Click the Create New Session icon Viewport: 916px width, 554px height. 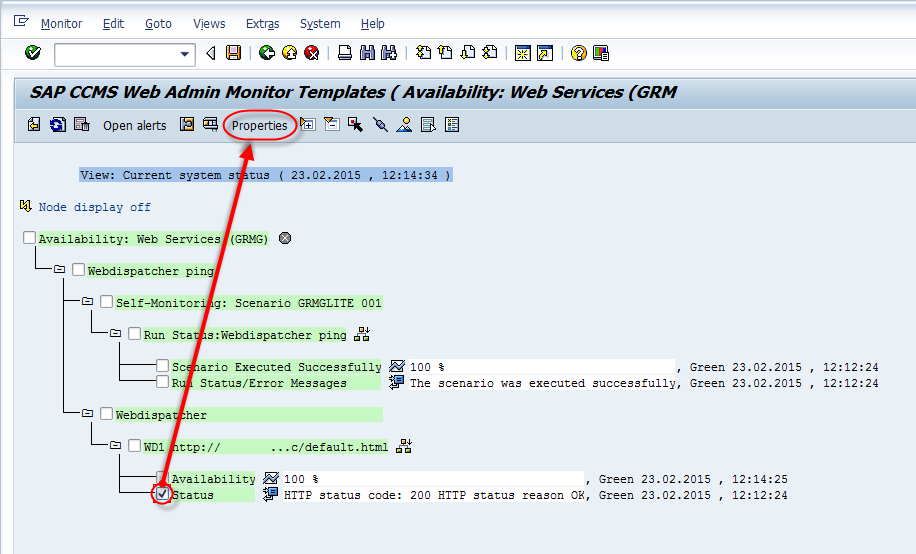click(523, 53)
